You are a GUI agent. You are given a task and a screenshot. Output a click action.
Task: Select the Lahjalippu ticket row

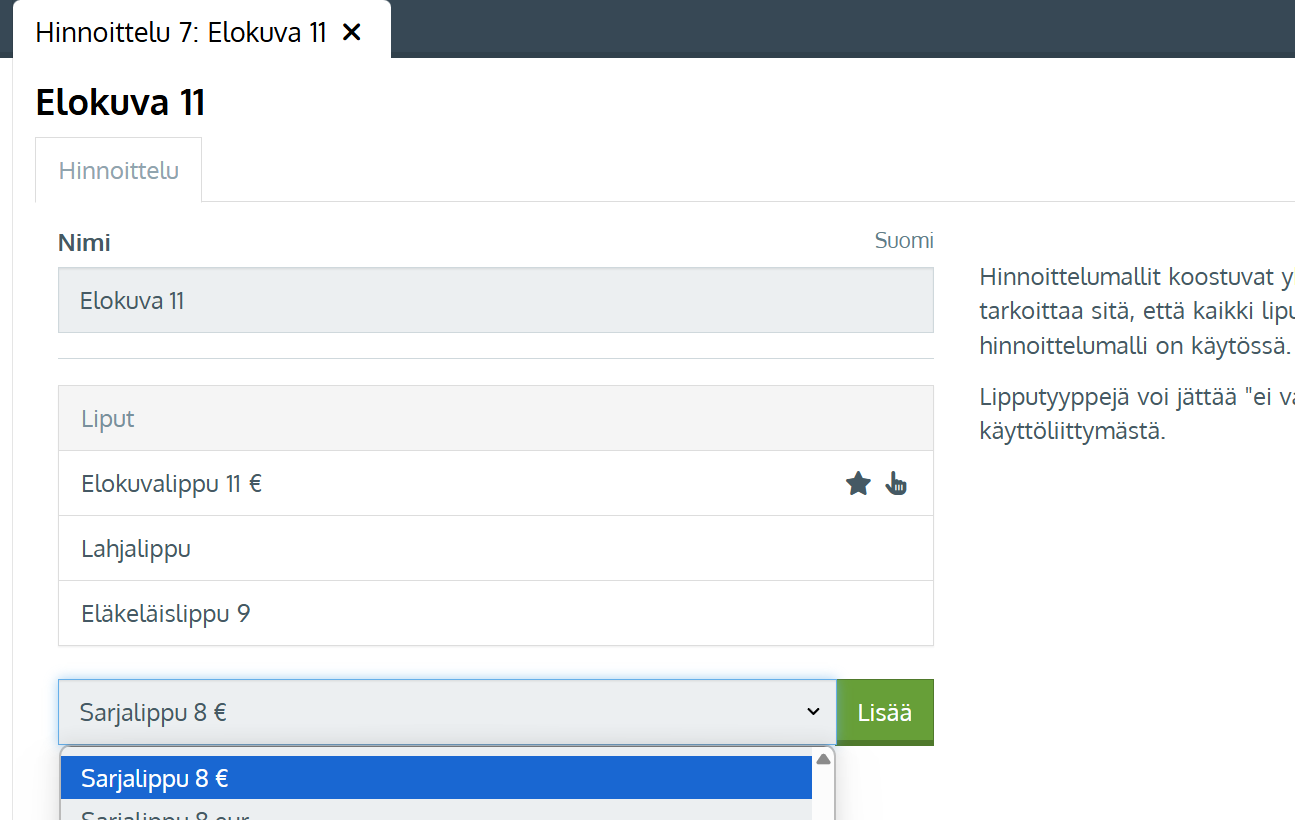(x=496, y=549)
